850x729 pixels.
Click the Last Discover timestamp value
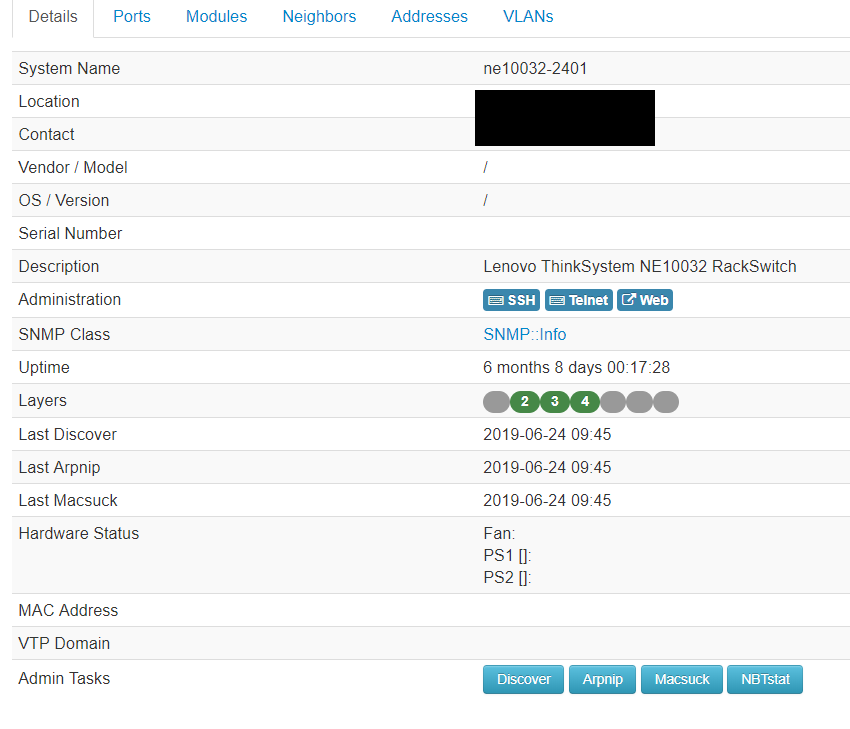click(547, 435)
